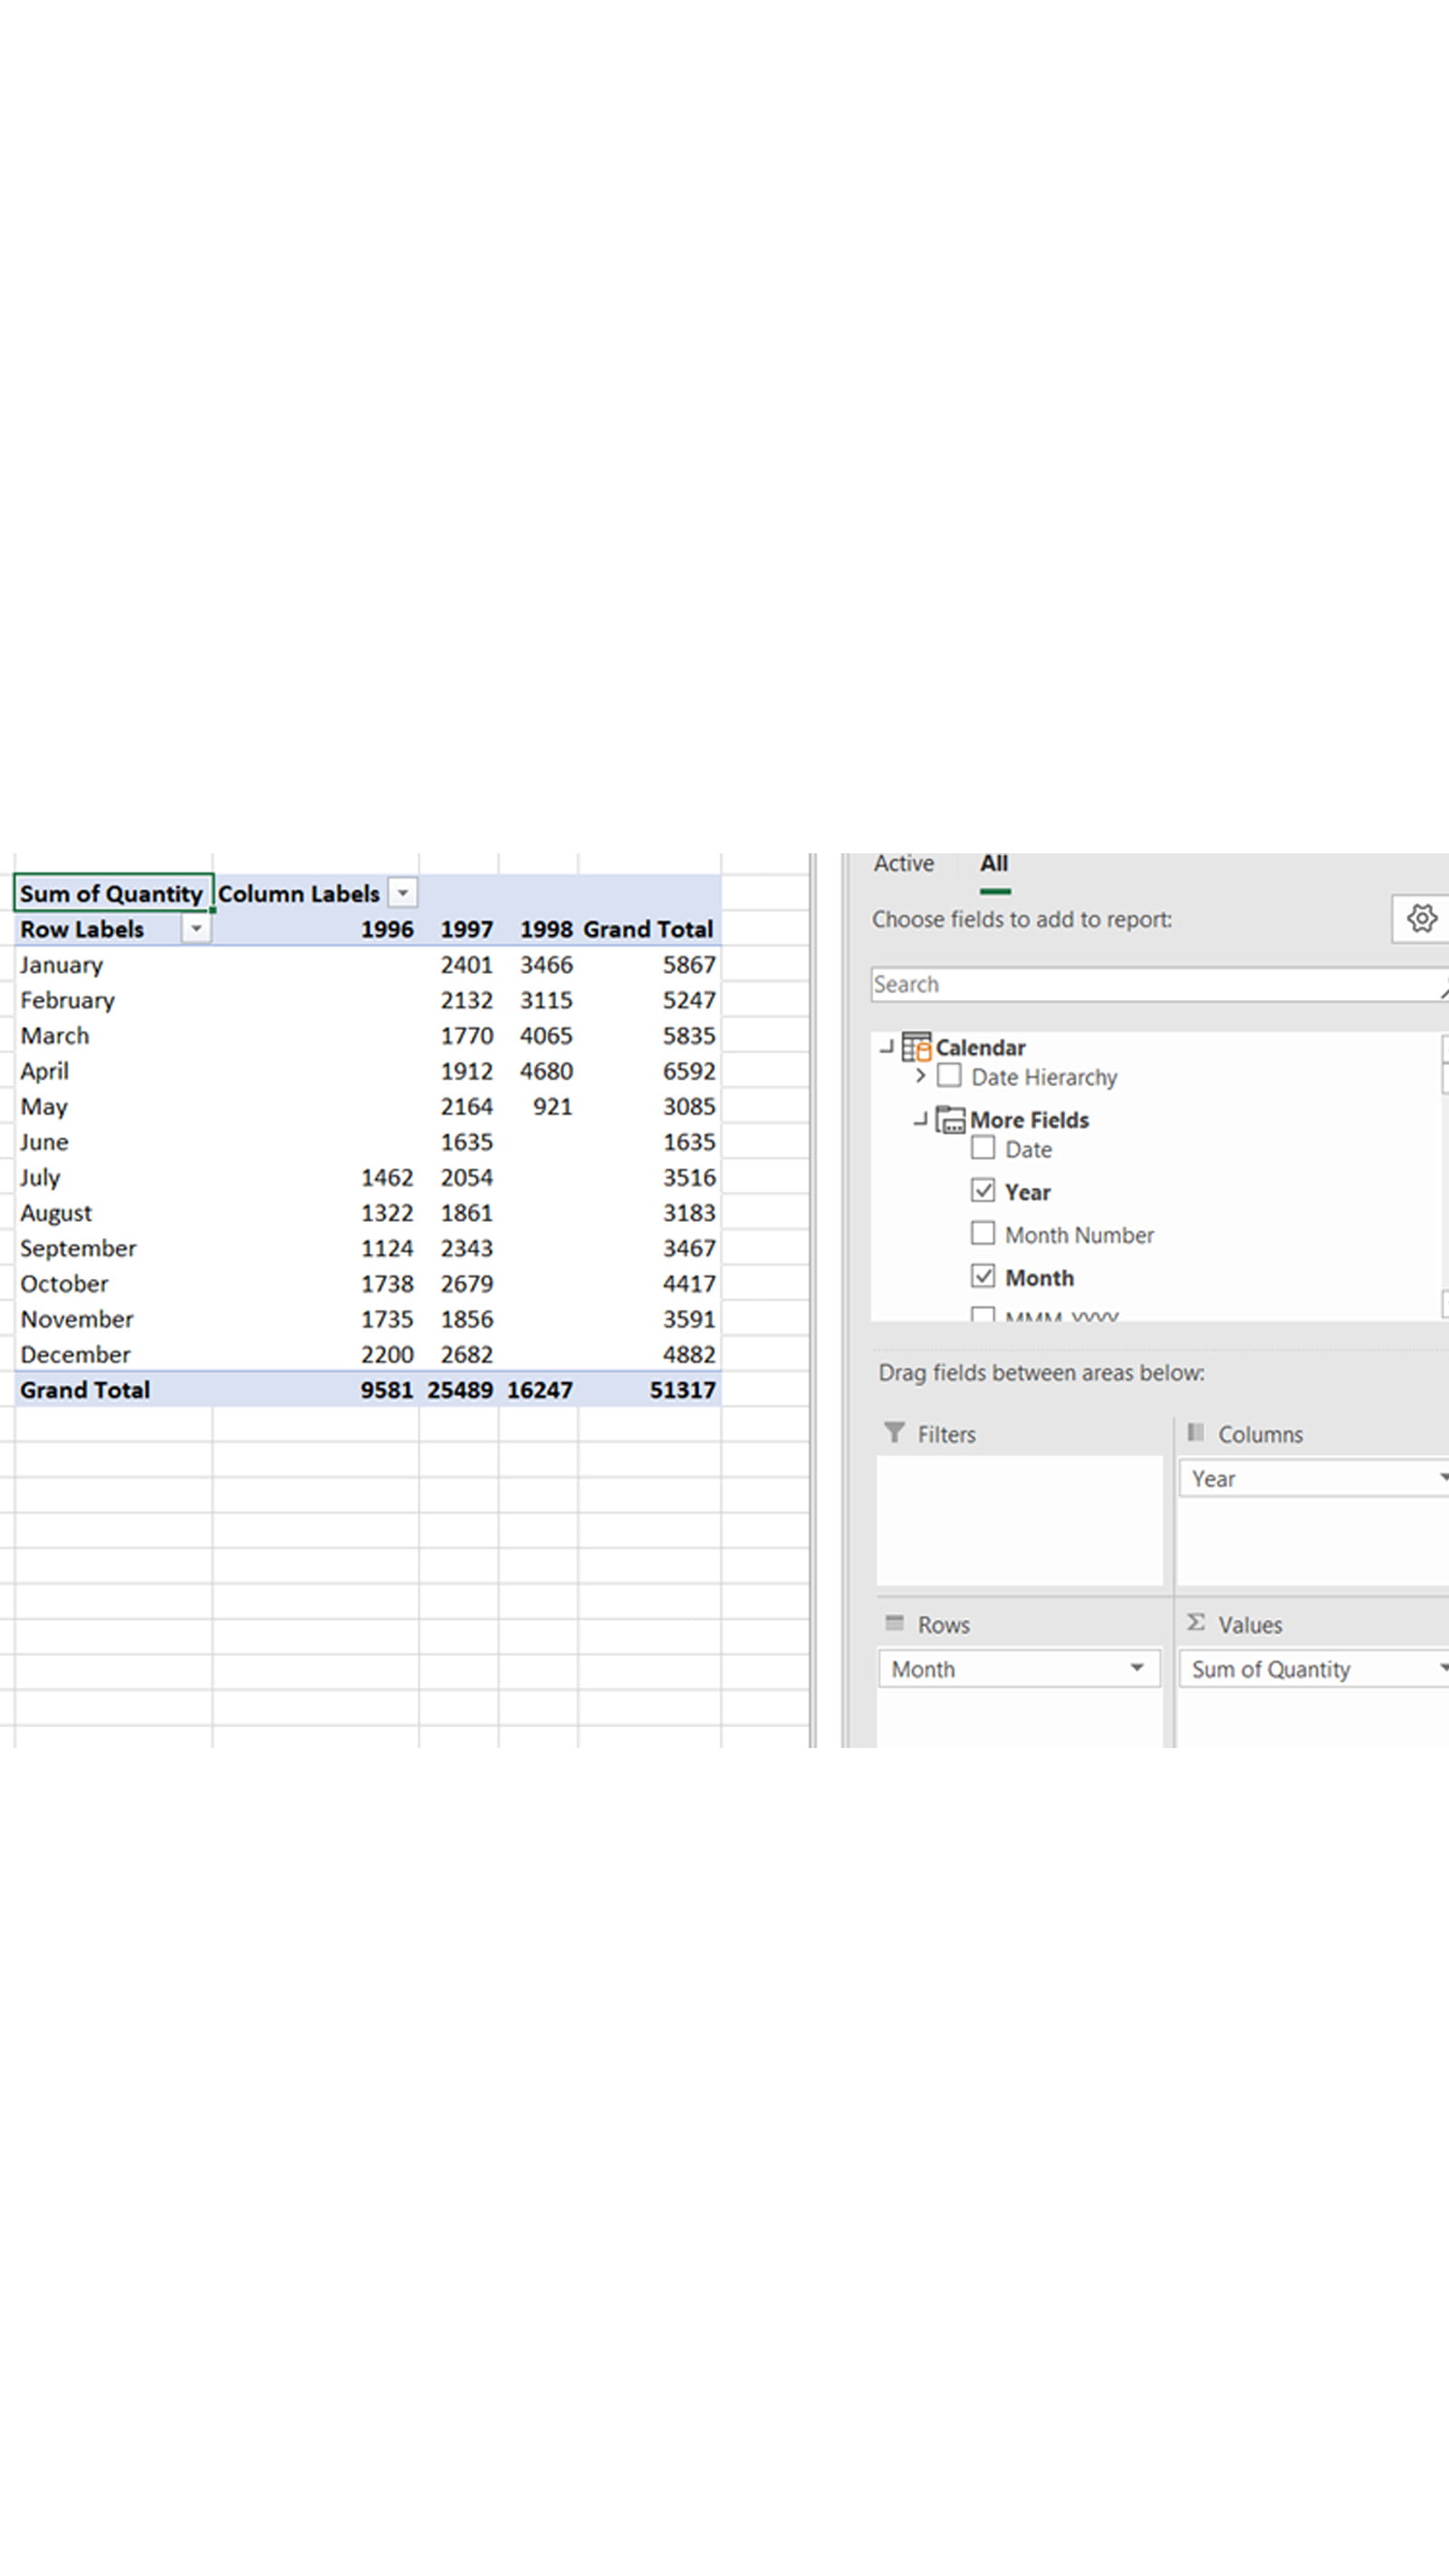The image size is (1449, 2576).
Task: Open the Row Labels filter dropdown
Action: pyautogui.click(x=196, y=929)
